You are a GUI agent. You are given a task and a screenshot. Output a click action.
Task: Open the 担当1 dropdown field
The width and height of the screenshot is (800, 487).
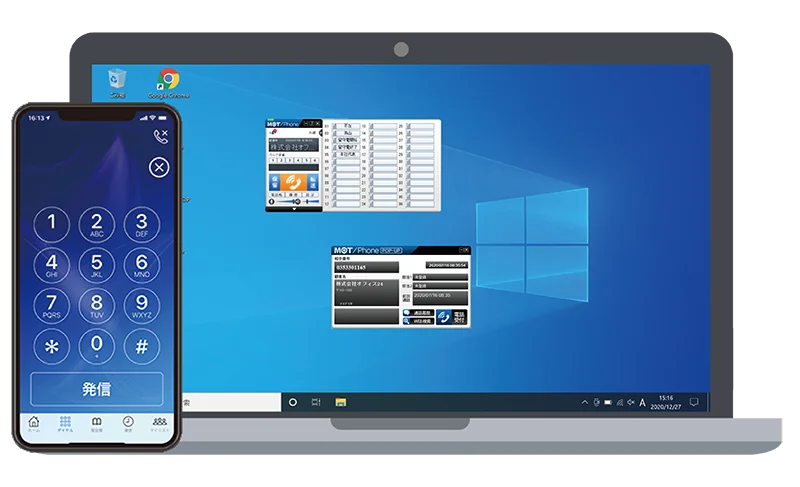point(438,276)
